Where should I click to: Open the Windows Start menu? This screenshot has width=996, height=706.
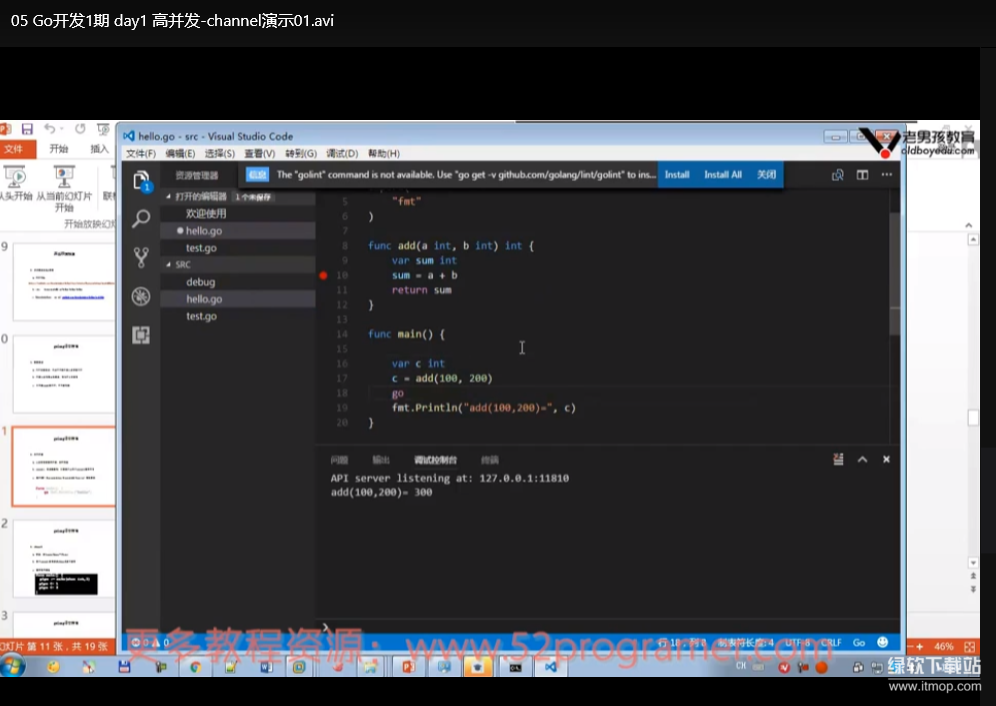(13, 666)
